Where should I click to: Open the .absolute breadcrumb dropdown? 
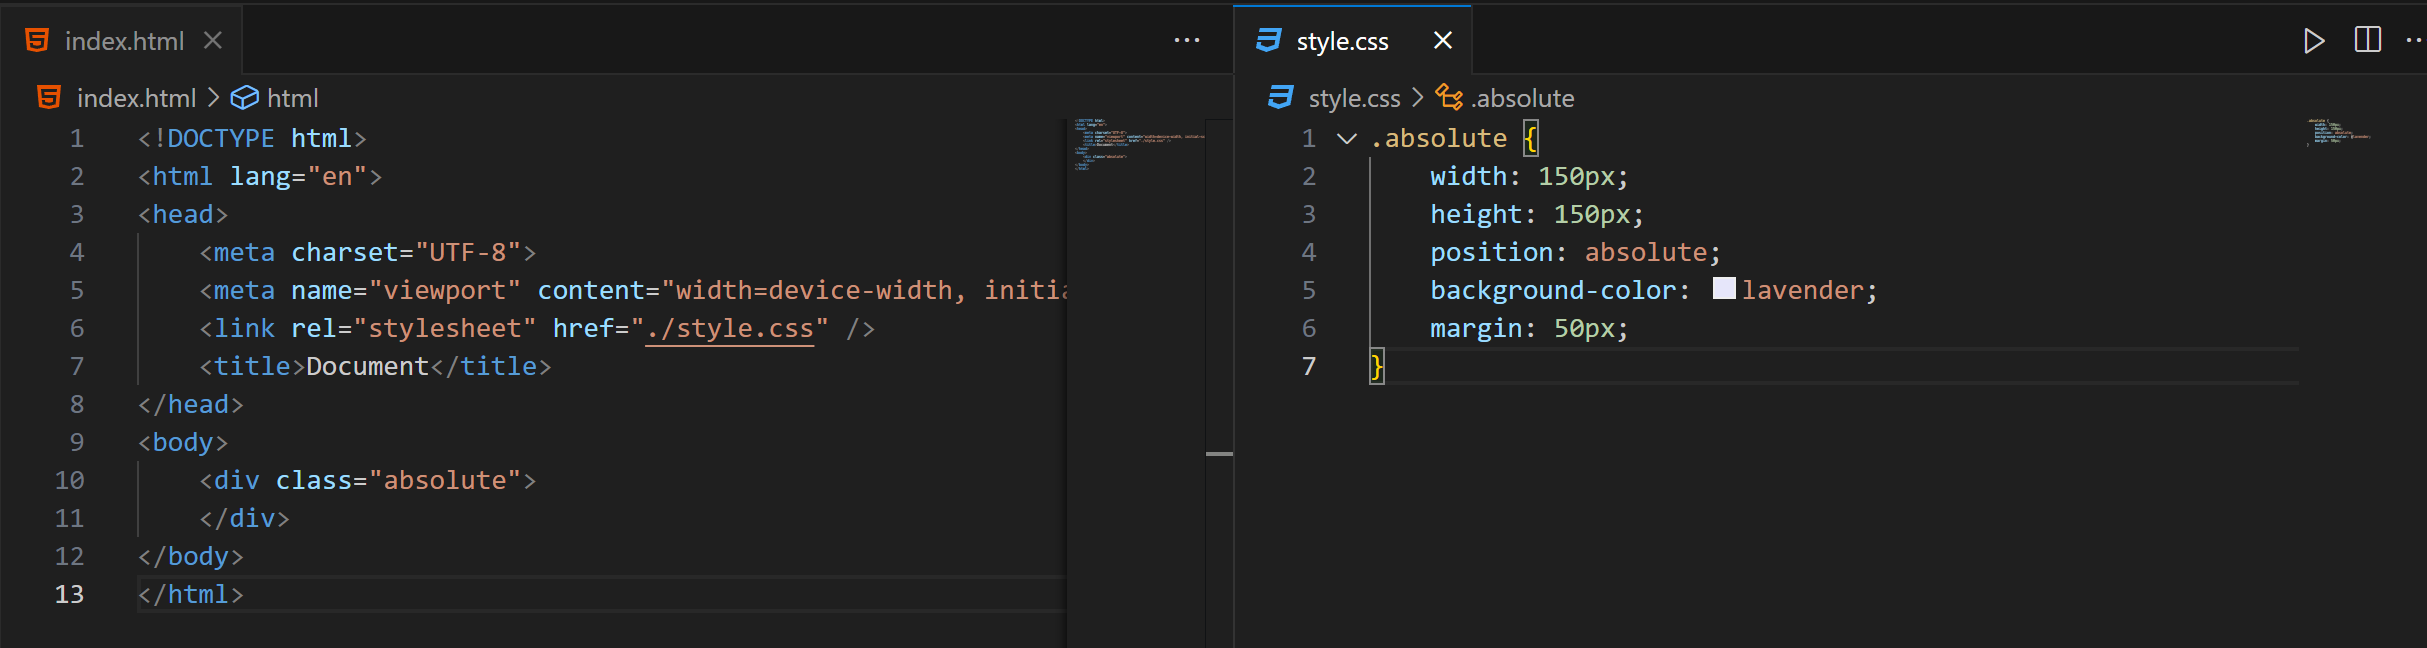[x=1523, y=98]
